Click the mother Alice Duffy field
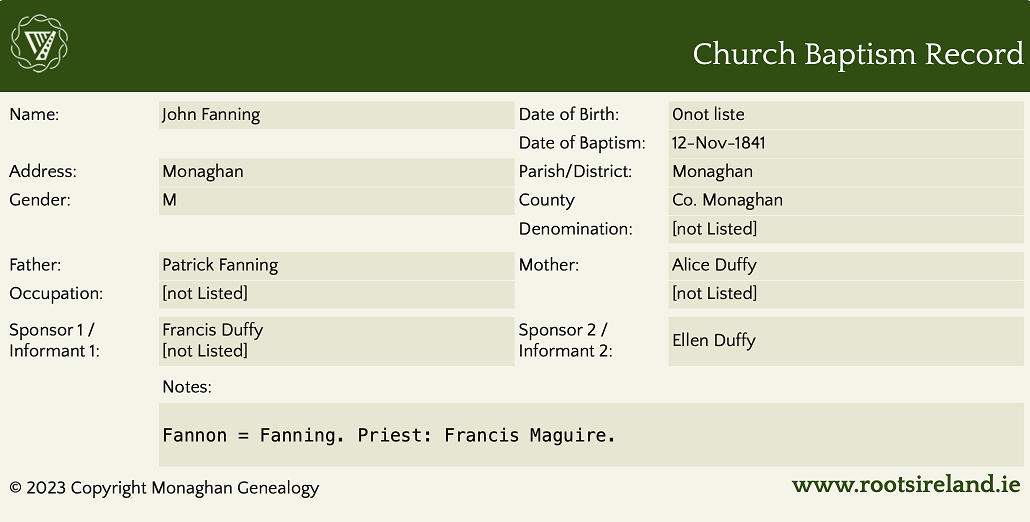Viewport: 1030px width, 522px height. (846, 265)
